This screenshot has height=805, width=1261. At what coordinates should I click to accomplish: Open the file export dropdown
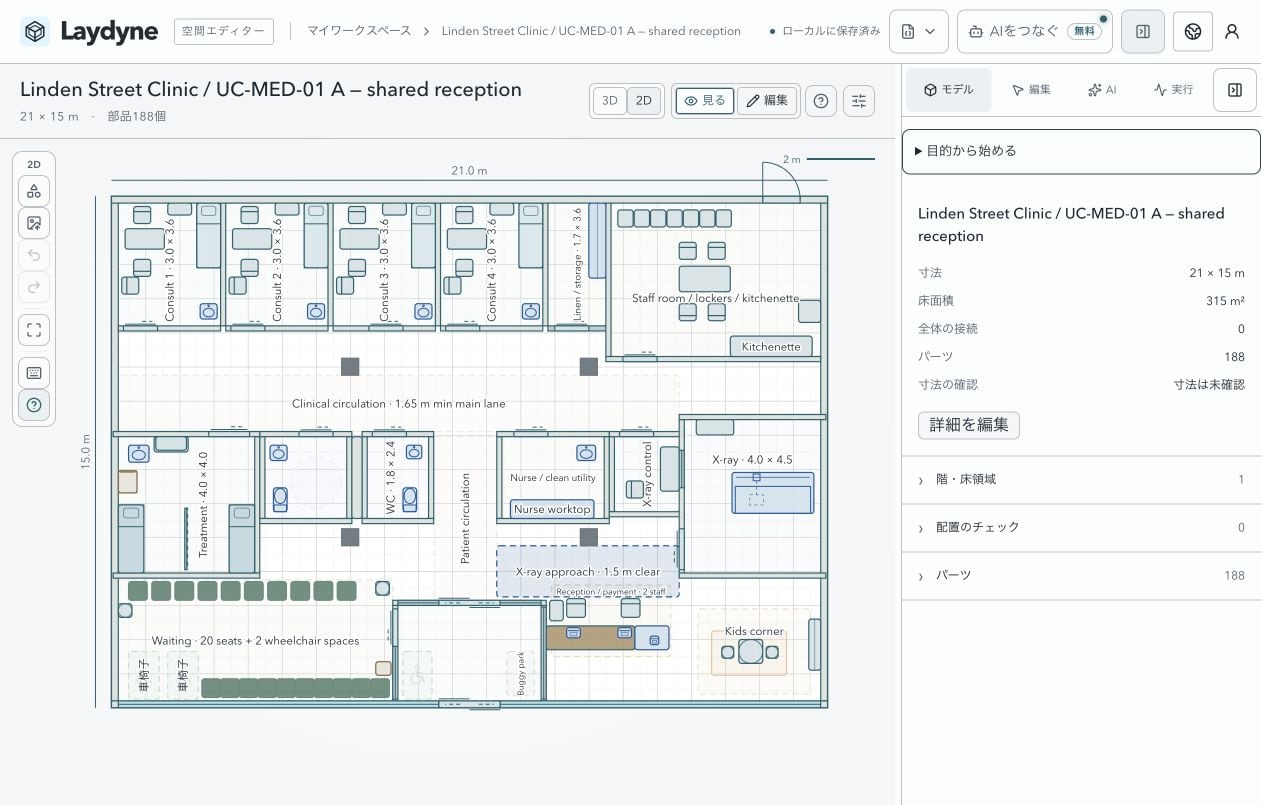click(919, 32)
